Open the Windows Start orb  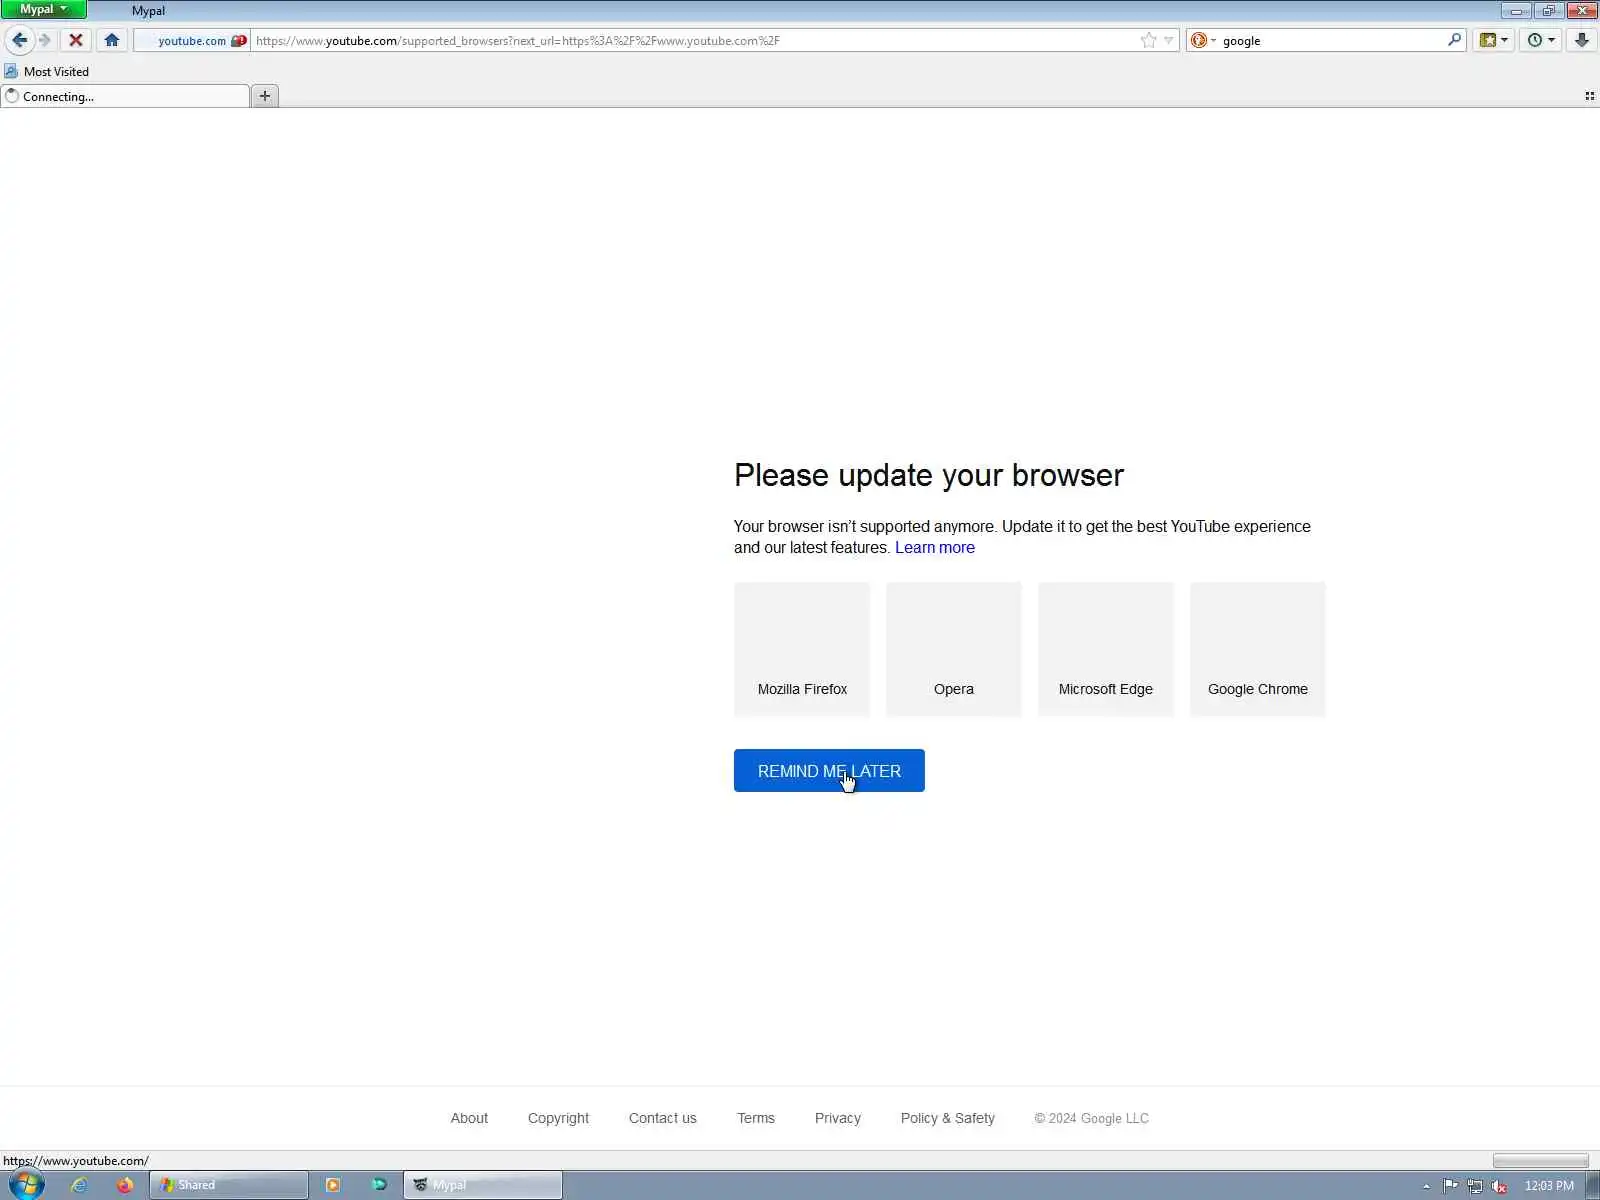click(26, 1185)
